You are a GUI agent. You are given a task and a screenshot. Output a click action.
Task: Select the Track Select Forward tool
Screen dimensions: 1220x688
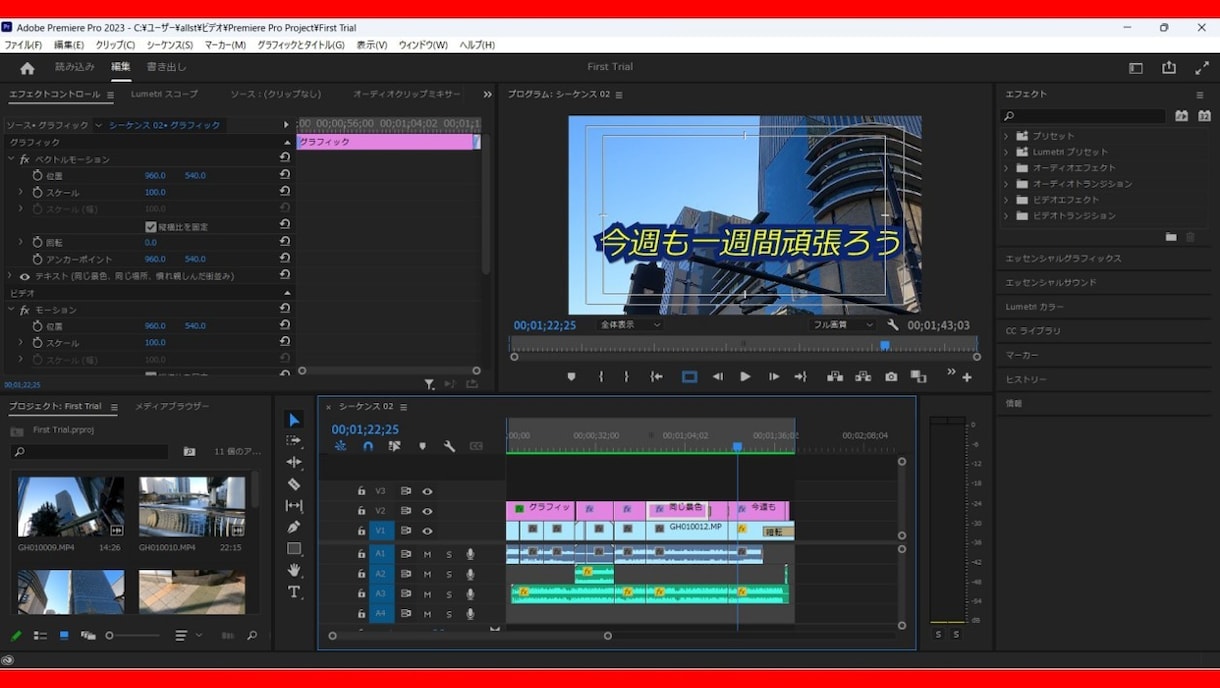pos(294,441)
